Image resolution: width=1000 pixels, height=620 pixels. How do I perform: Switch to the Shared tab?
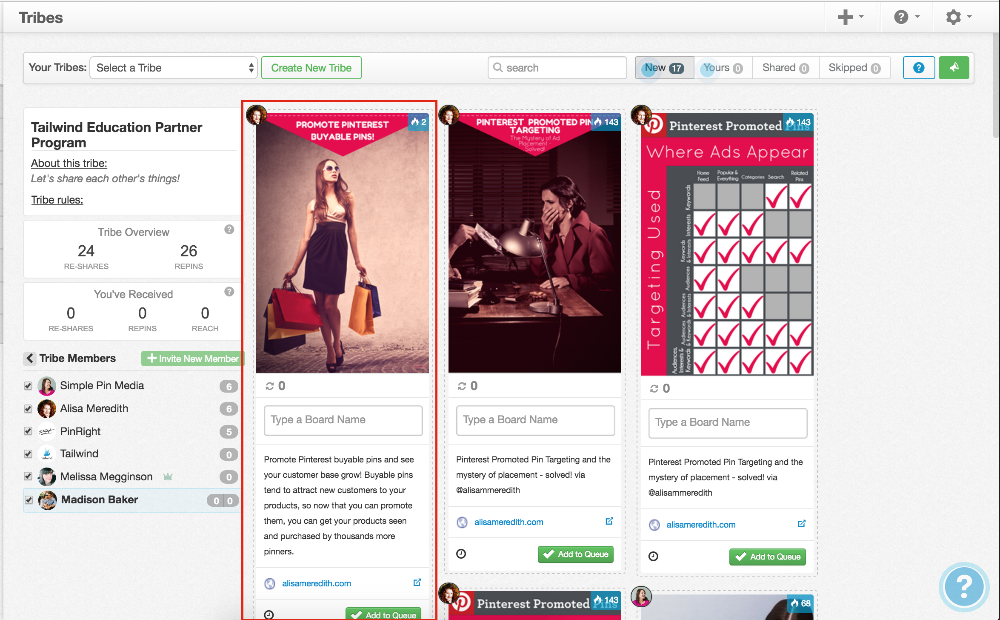tap(785, 68)
